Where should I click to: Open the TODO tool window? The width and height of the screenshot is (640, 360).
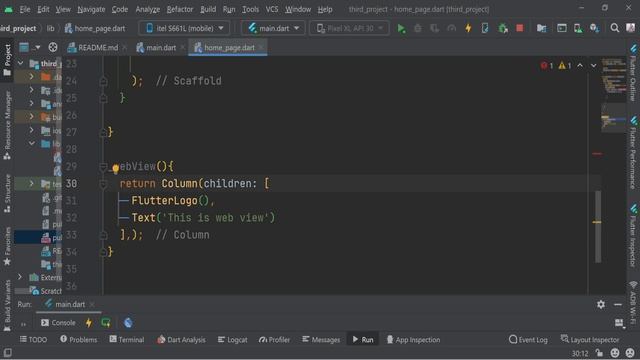33,340
